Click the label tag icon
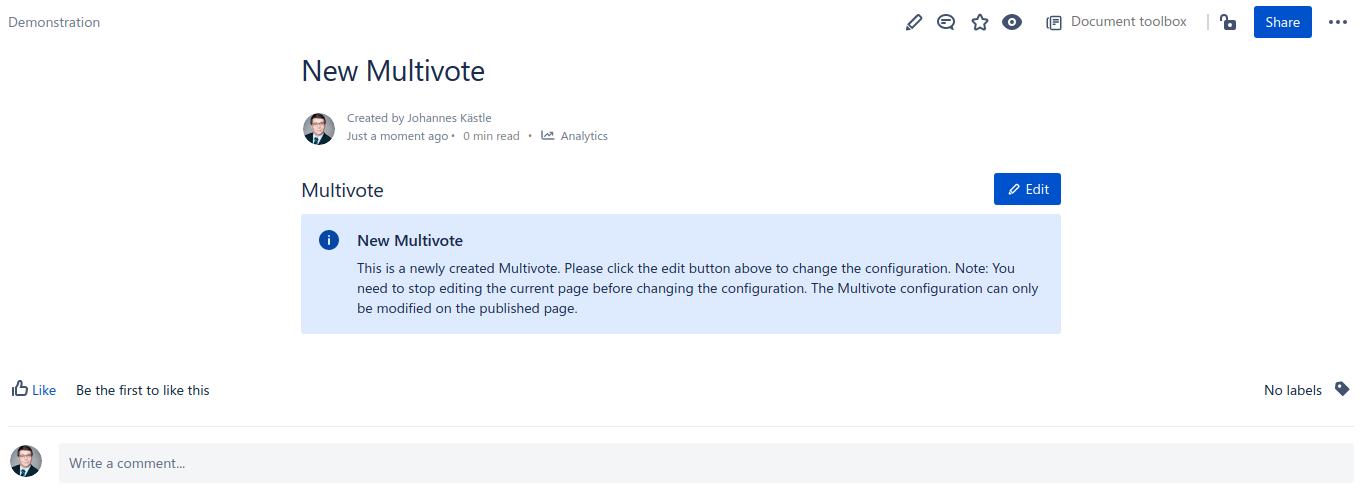The height and width of the screenshot is (494, 1363). [1342, 389]
